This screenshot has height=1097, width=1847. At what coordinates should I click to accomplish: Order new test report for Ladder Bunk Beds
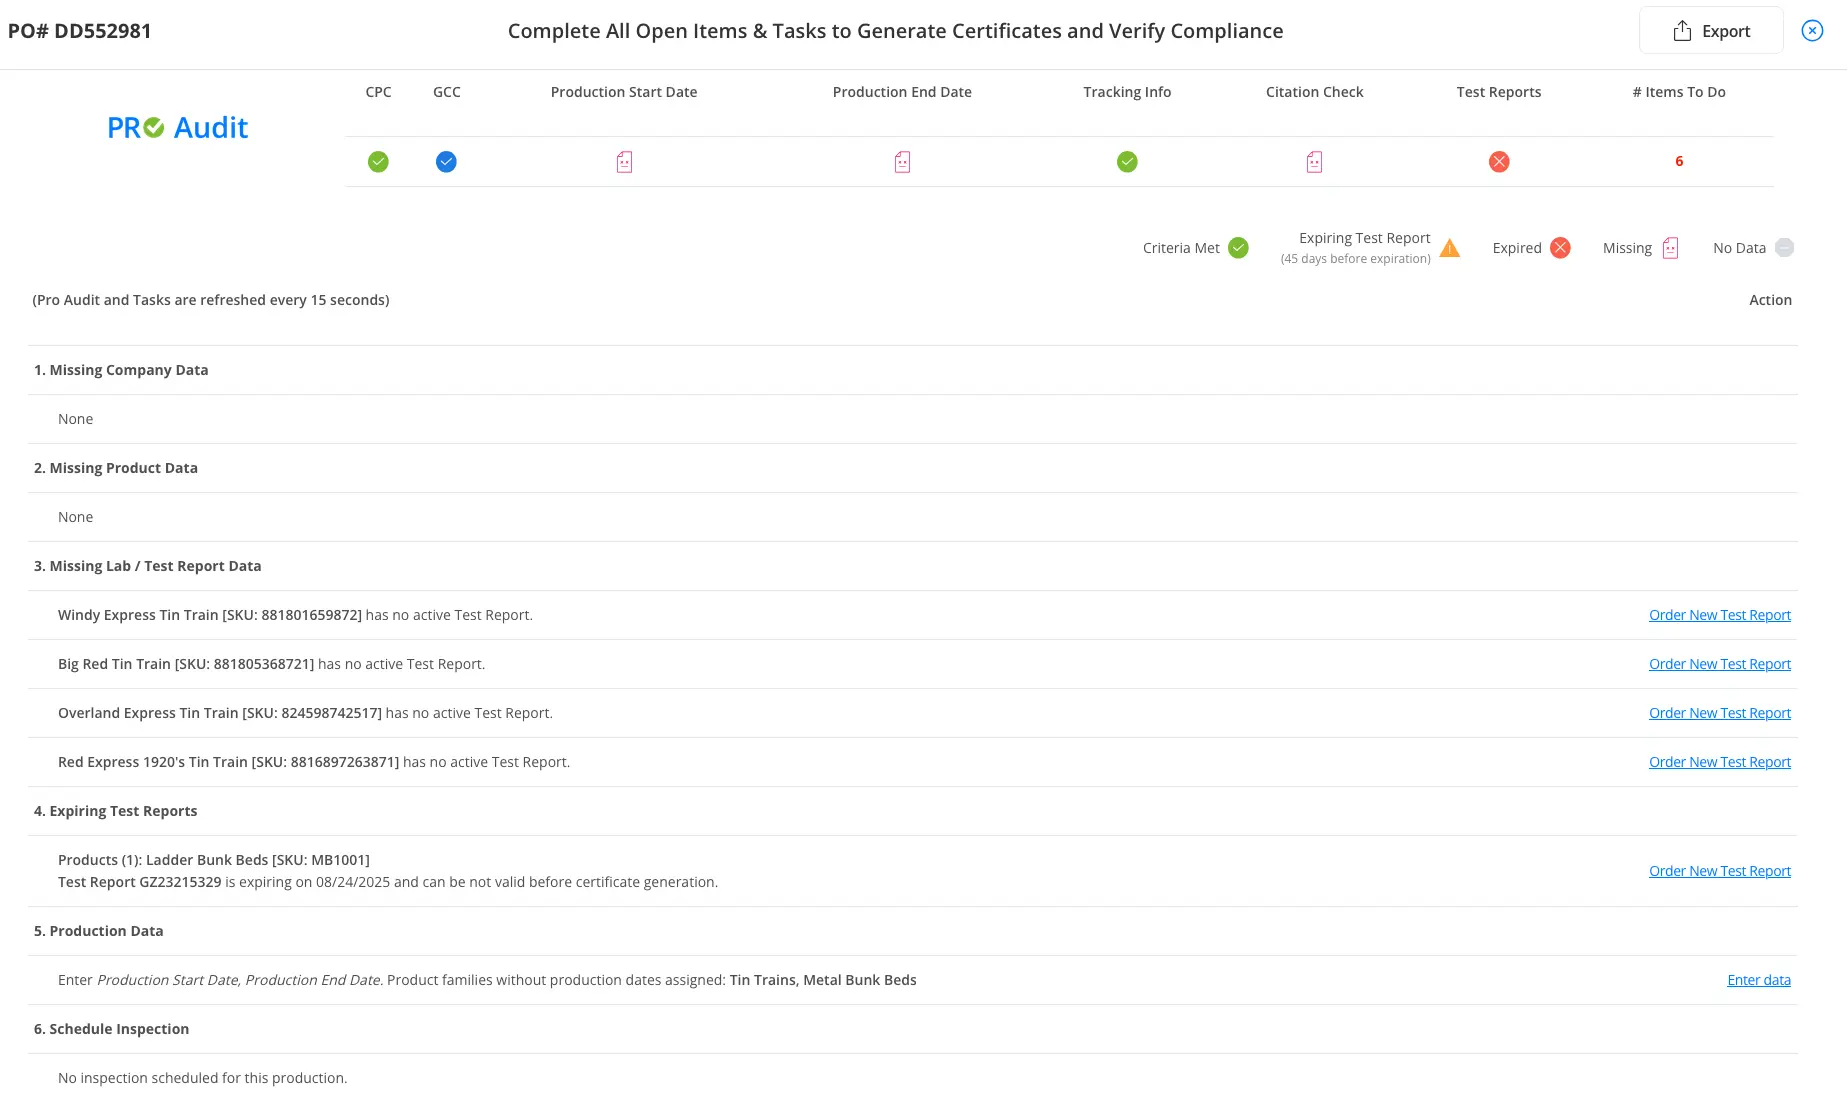tap(1719, 871)
